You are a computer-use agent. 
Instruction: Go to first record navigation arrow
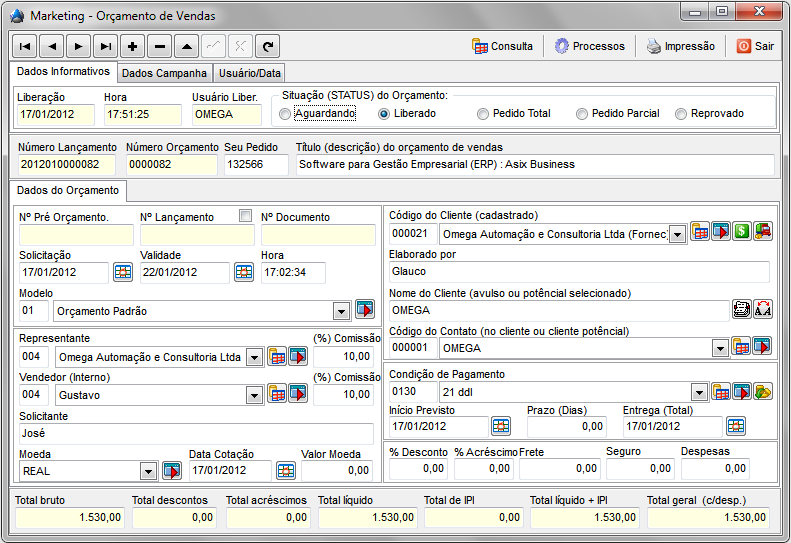point(25,46)
